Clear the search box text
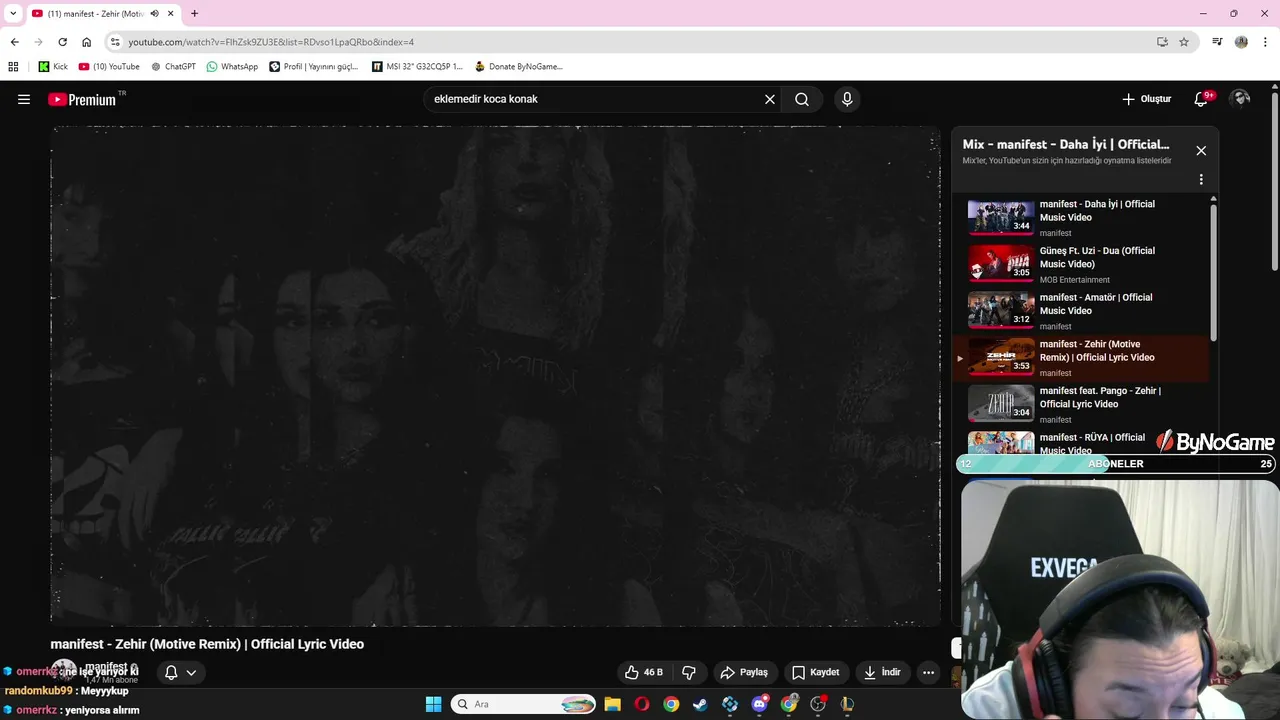 (x=770, y=99)
